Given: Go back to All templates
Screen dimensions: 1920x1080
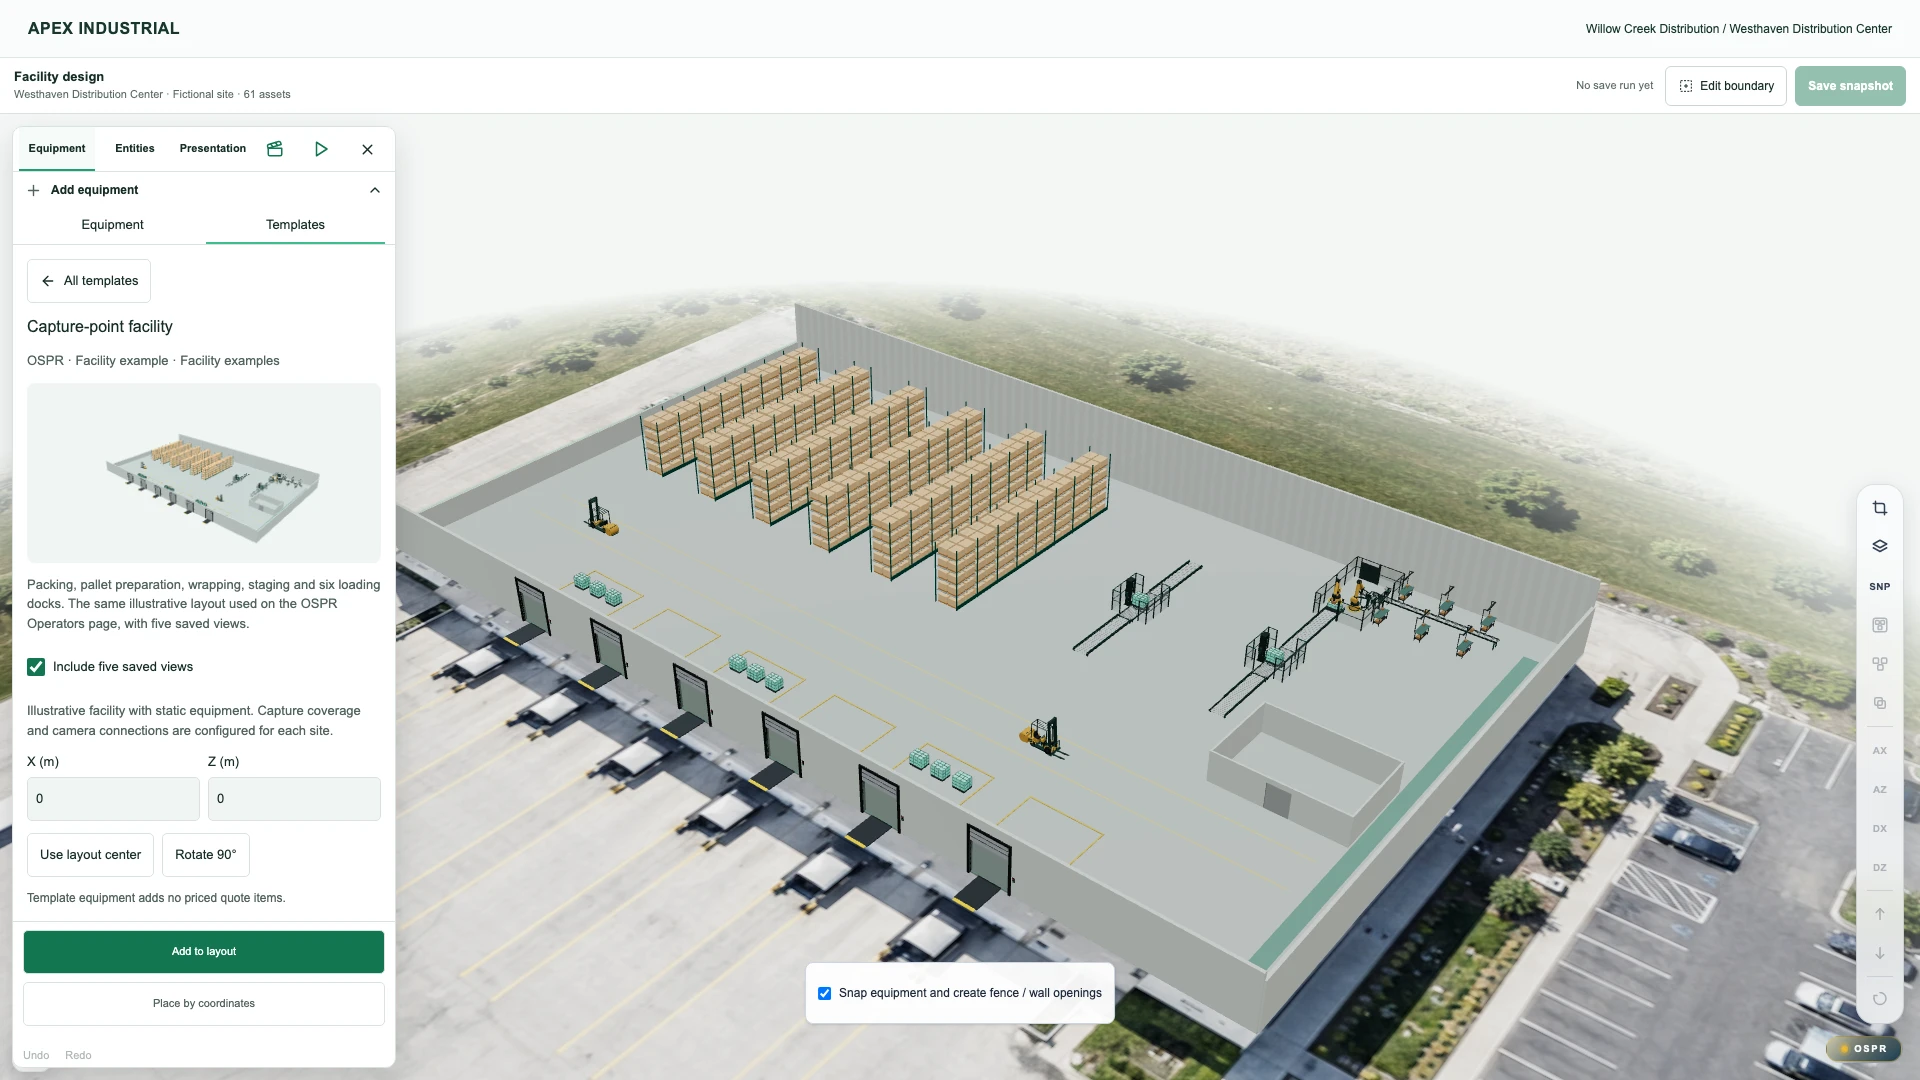Looking at the screenshot, I should 89,281.
